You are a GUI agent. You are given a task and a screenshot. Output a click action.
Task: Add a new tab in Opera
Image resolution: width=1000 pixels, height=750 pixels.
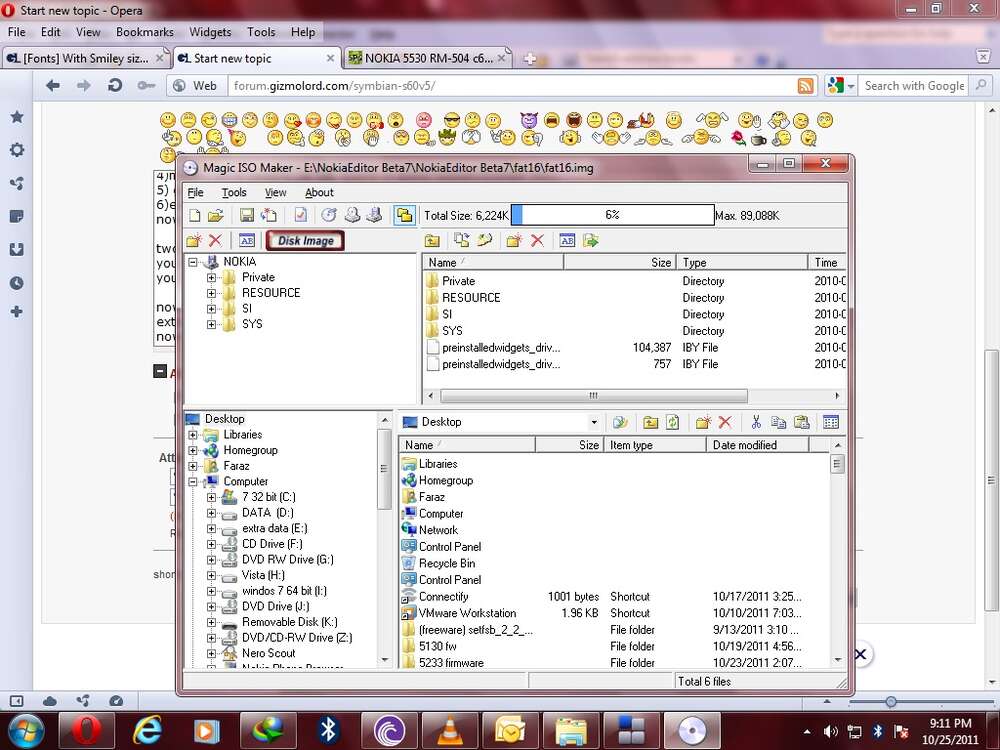(529, 59)
